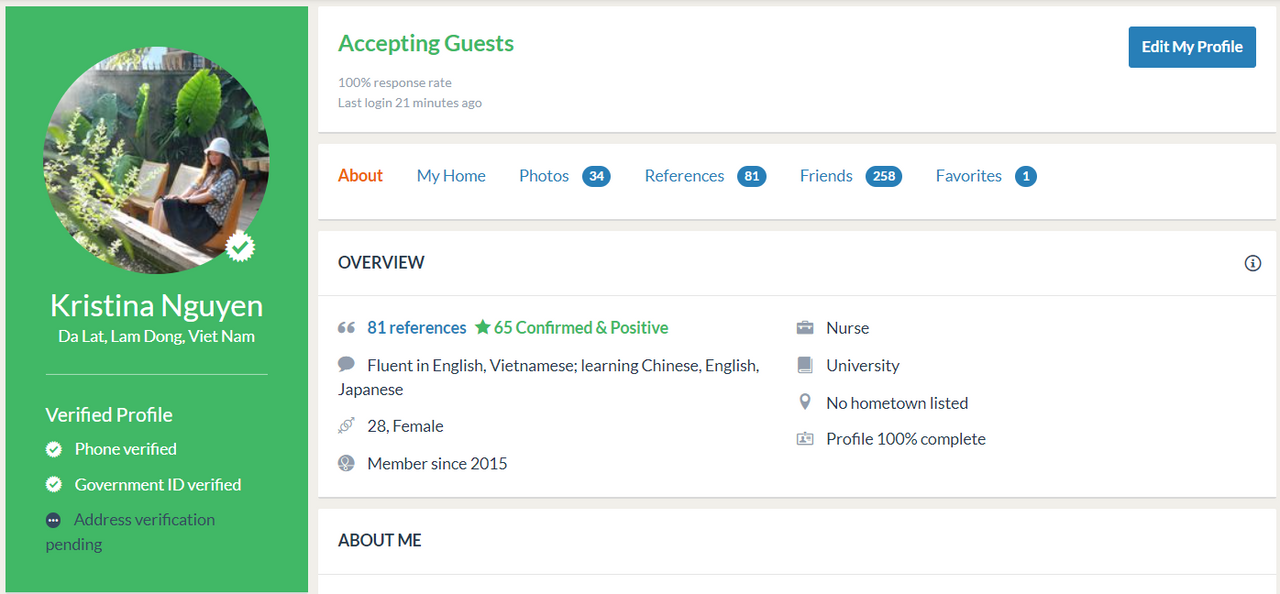Click the Favorites count badge
This screenshot has width=1280, height=594.
pyautogui.click(x=1025, y=176)
